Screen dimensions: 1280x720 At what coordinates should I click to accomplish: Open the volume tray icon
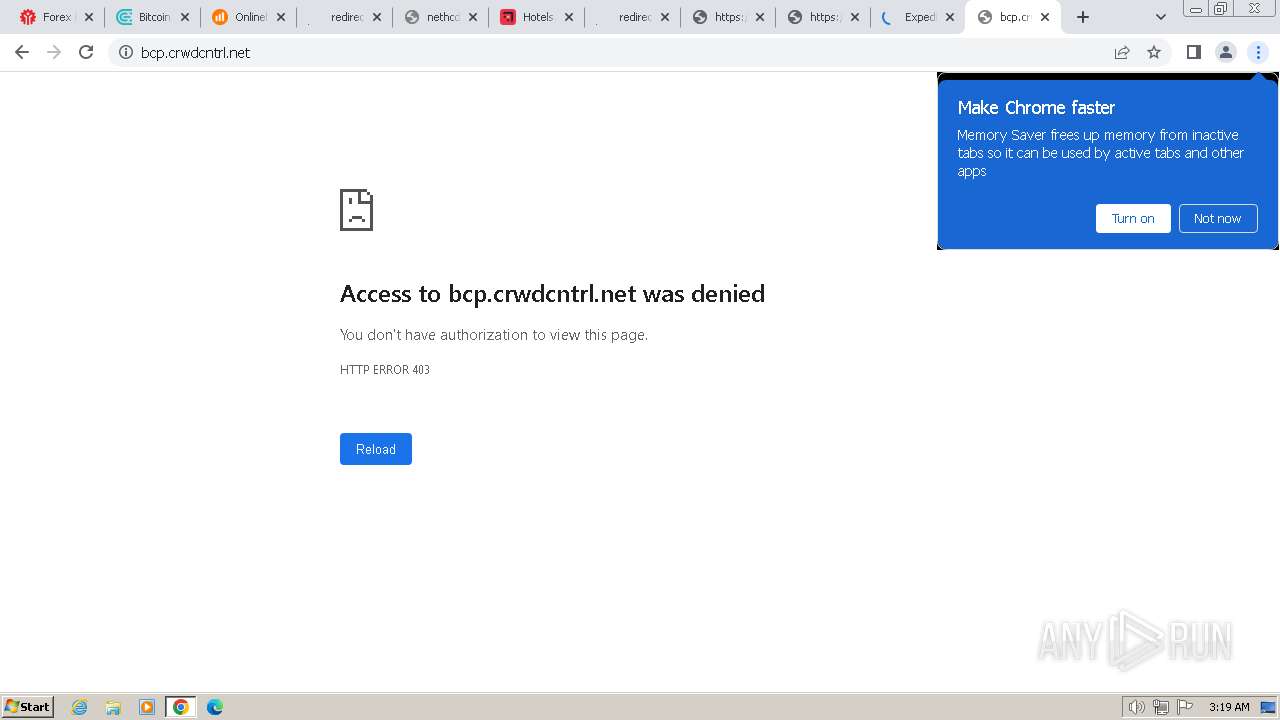point(1136,707)
